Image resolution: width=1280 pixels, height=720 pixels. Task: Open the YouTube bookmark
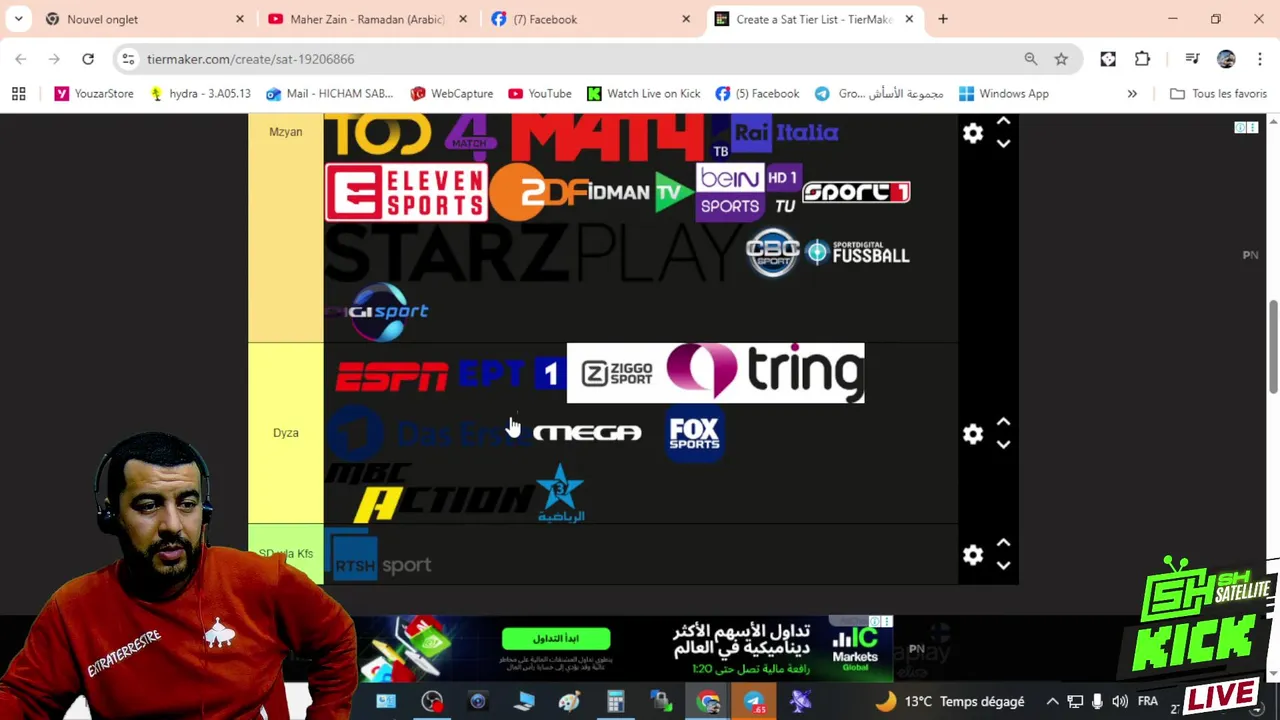(x=540, y=93)
